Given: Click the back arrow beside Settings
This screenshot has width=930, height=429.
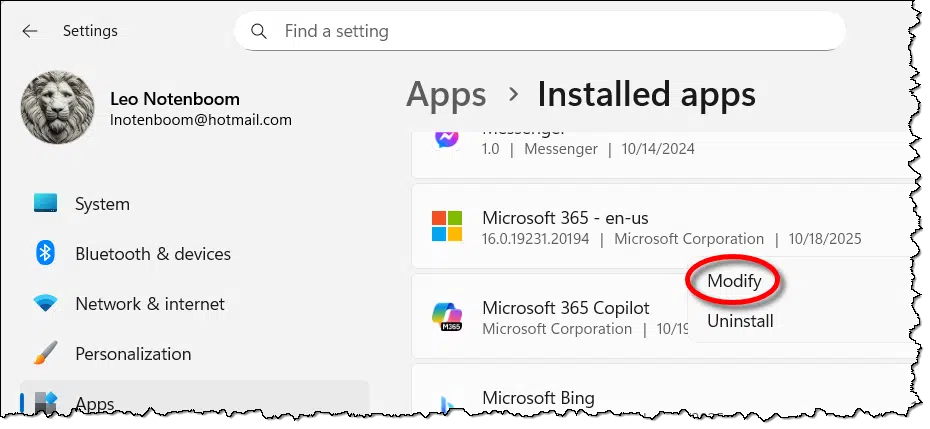Looking at the screenshot, I should 30,31.
